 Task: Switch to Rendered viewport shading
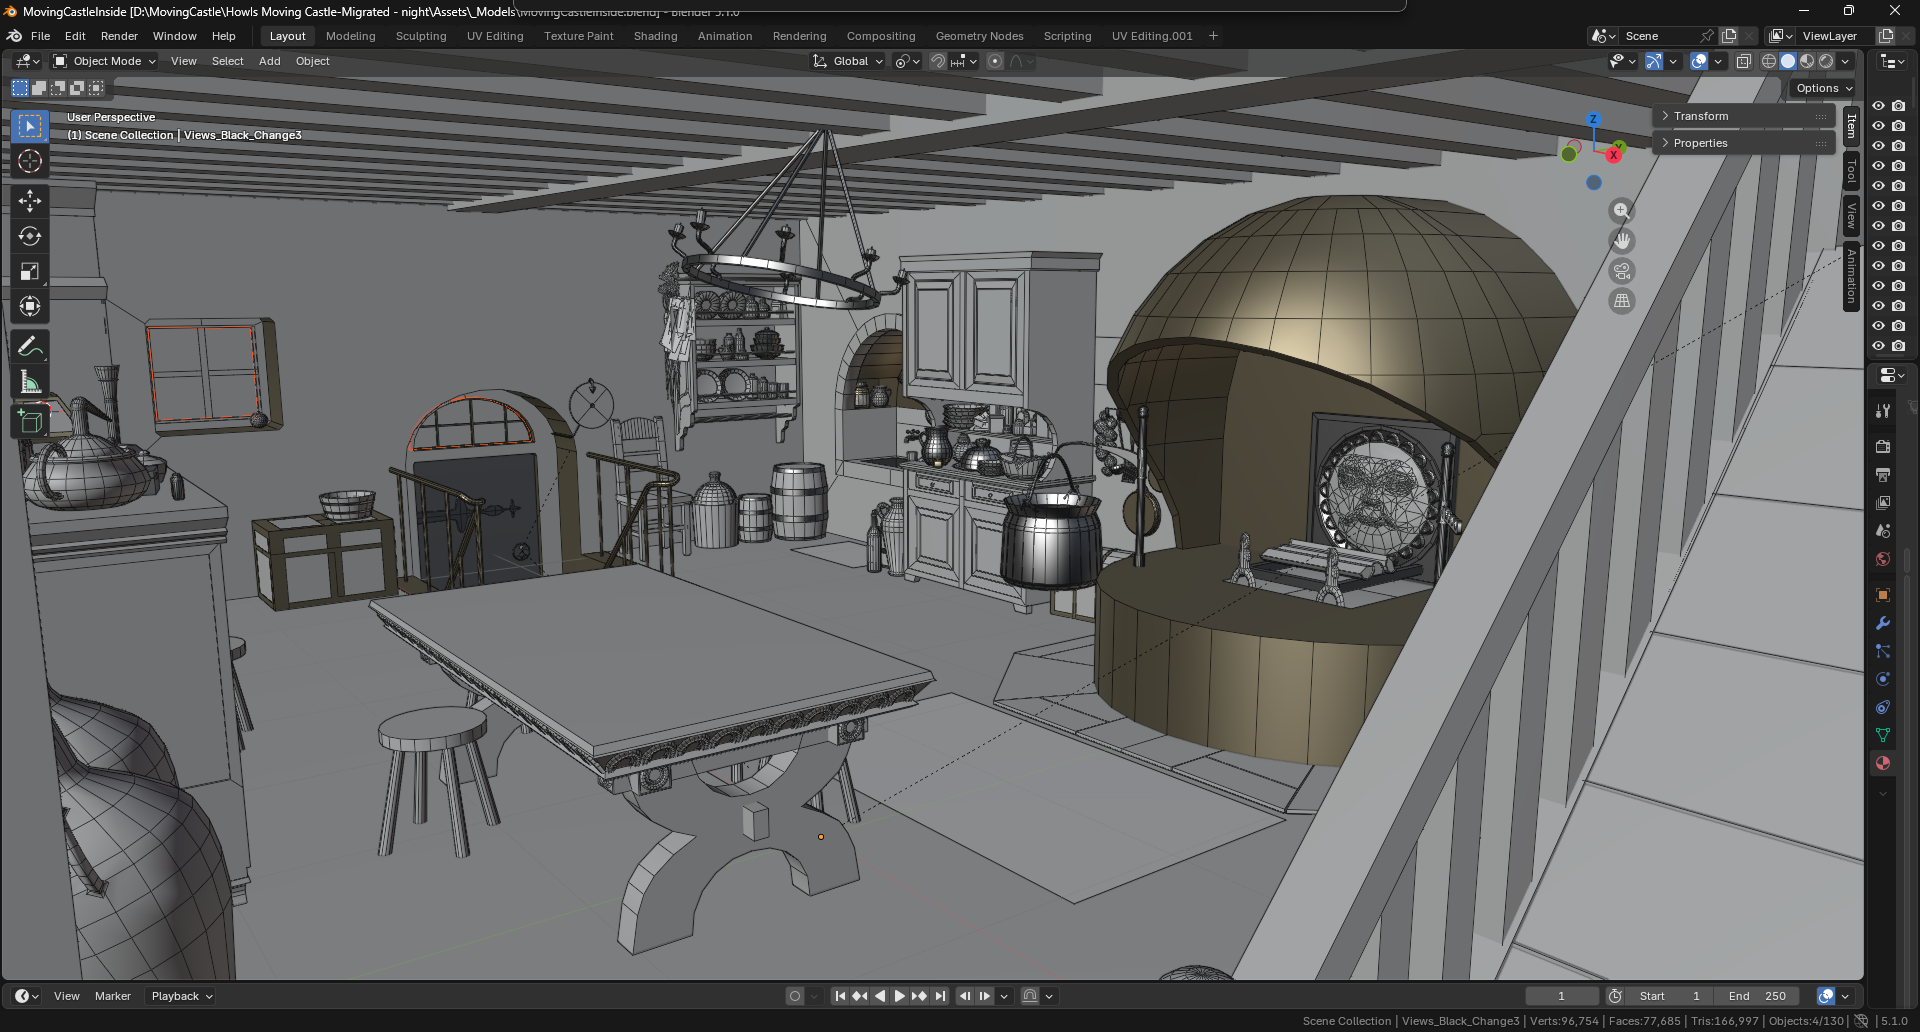coord(1826,61)
